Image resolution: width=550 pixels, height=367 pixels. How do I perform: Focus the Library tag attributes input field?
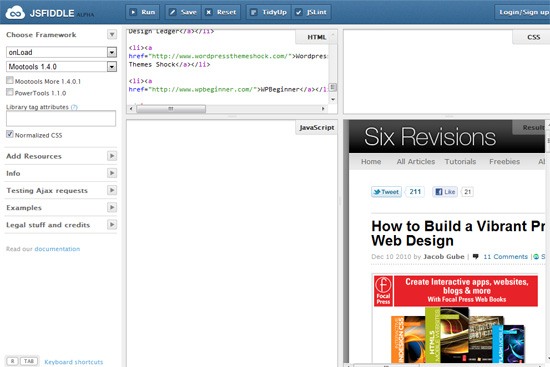click(61, 119)
